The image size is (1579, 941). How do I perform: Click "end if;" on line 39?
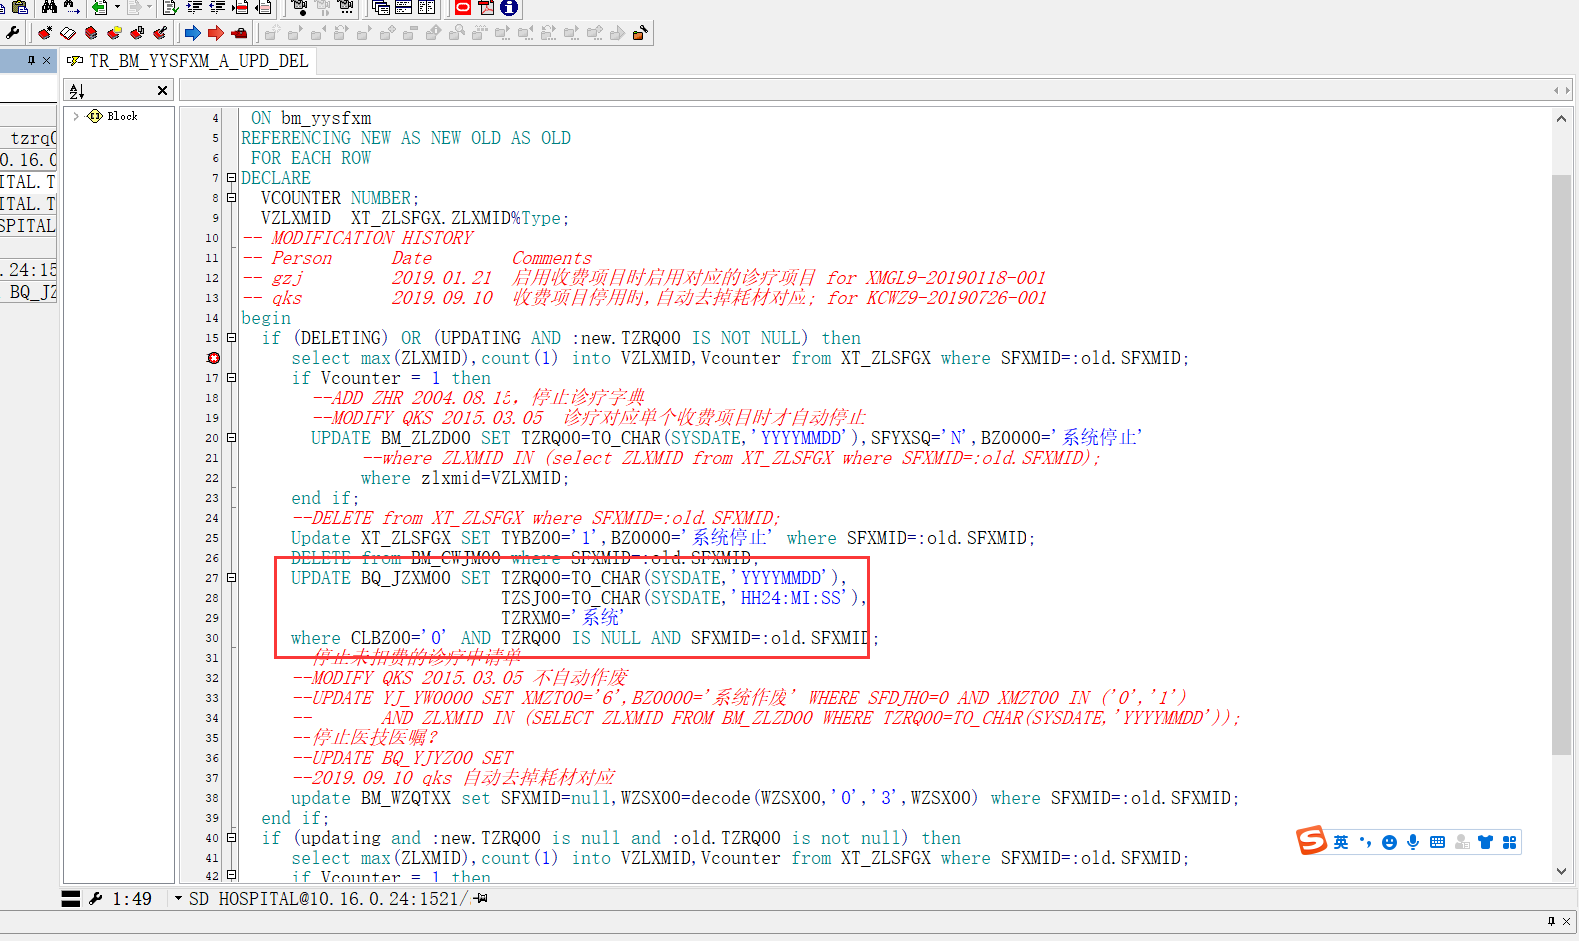point(295,818)
